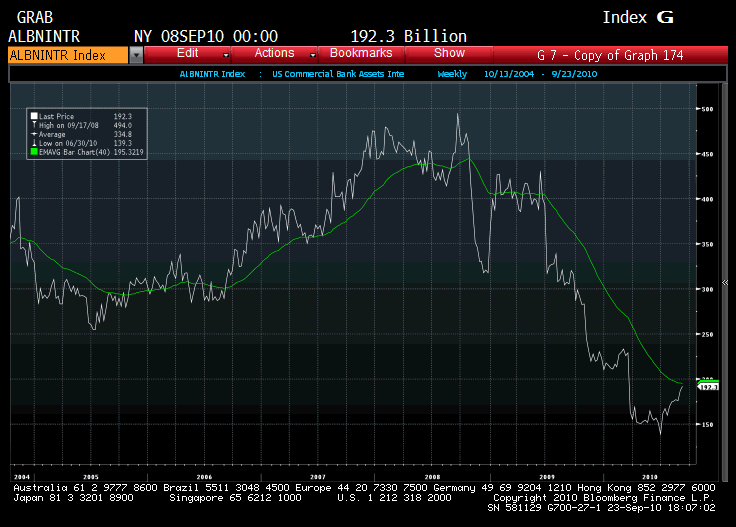
Task: Click the 250 y-axis label
Action: [x=707, y=334]
